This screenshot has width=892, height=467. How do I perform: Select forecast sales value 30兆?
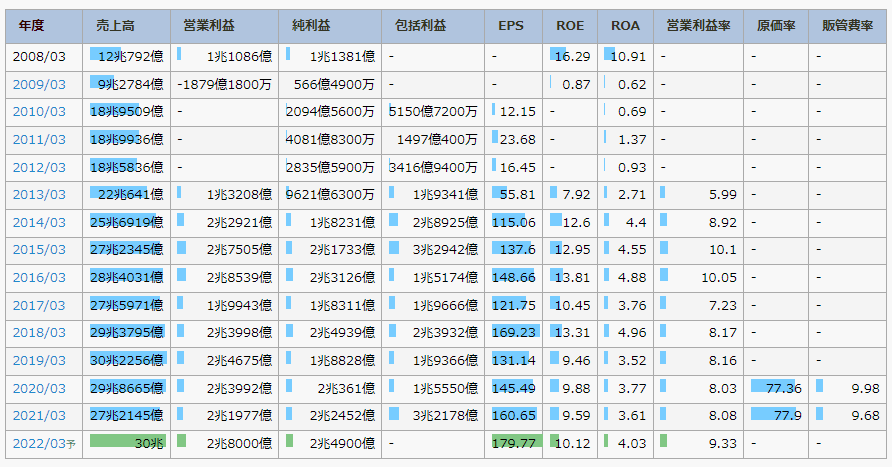(x=149, y=444)
